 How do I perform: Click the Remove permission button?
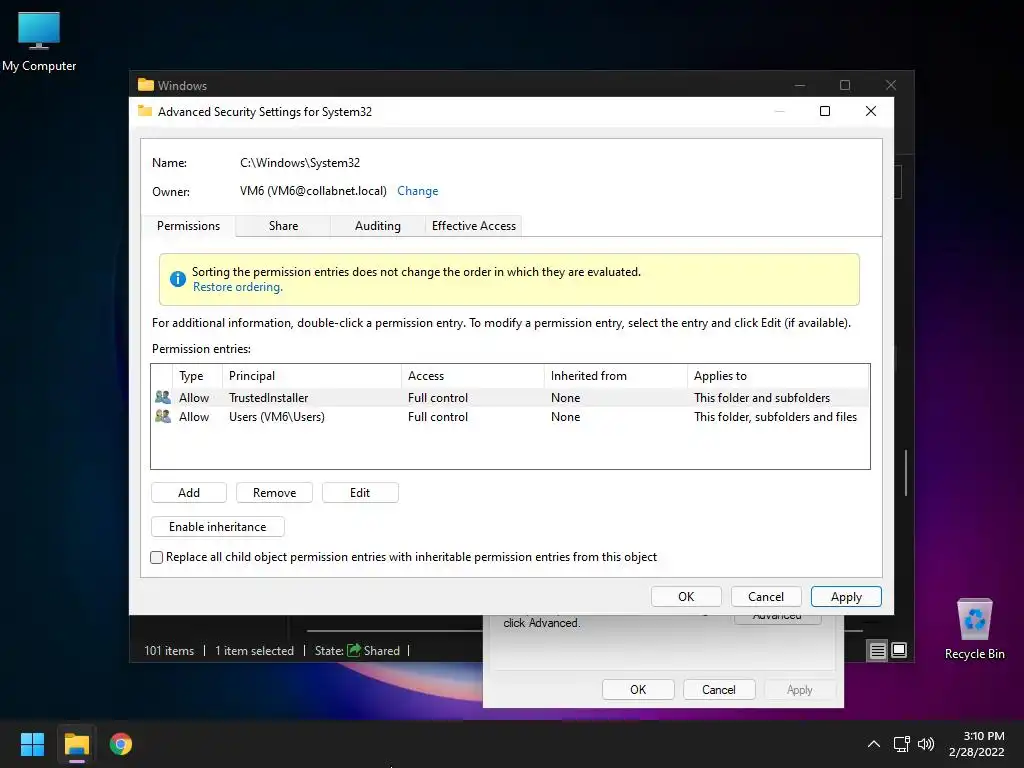tap(274, 492)
